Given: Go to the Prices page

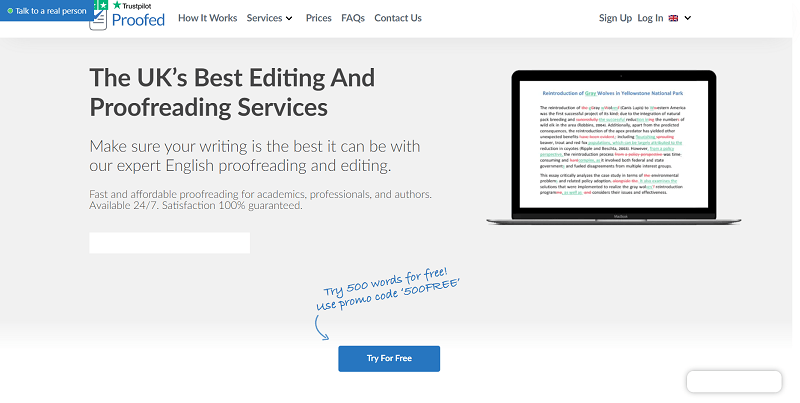Looking at the screenshot, I should [x=318, y=18].
